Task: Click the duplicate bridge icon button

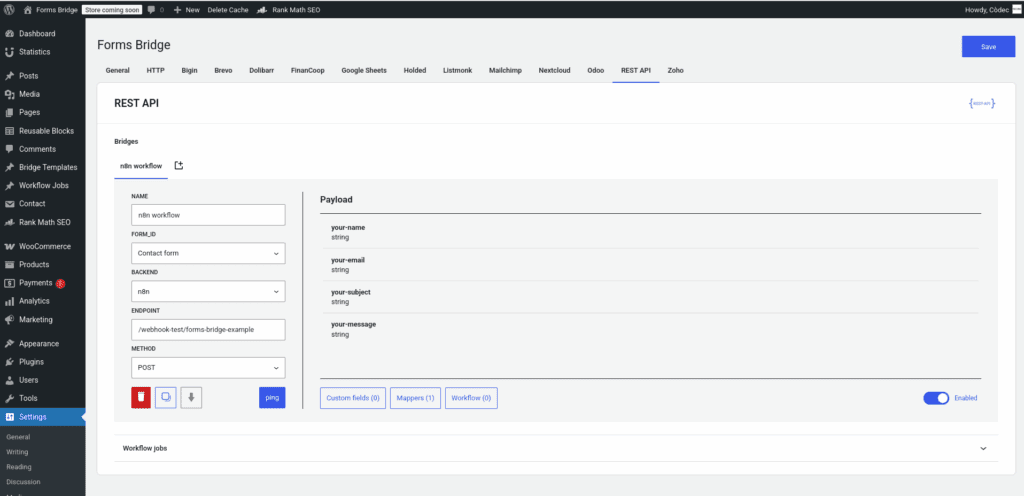Action: pos(166,397)
